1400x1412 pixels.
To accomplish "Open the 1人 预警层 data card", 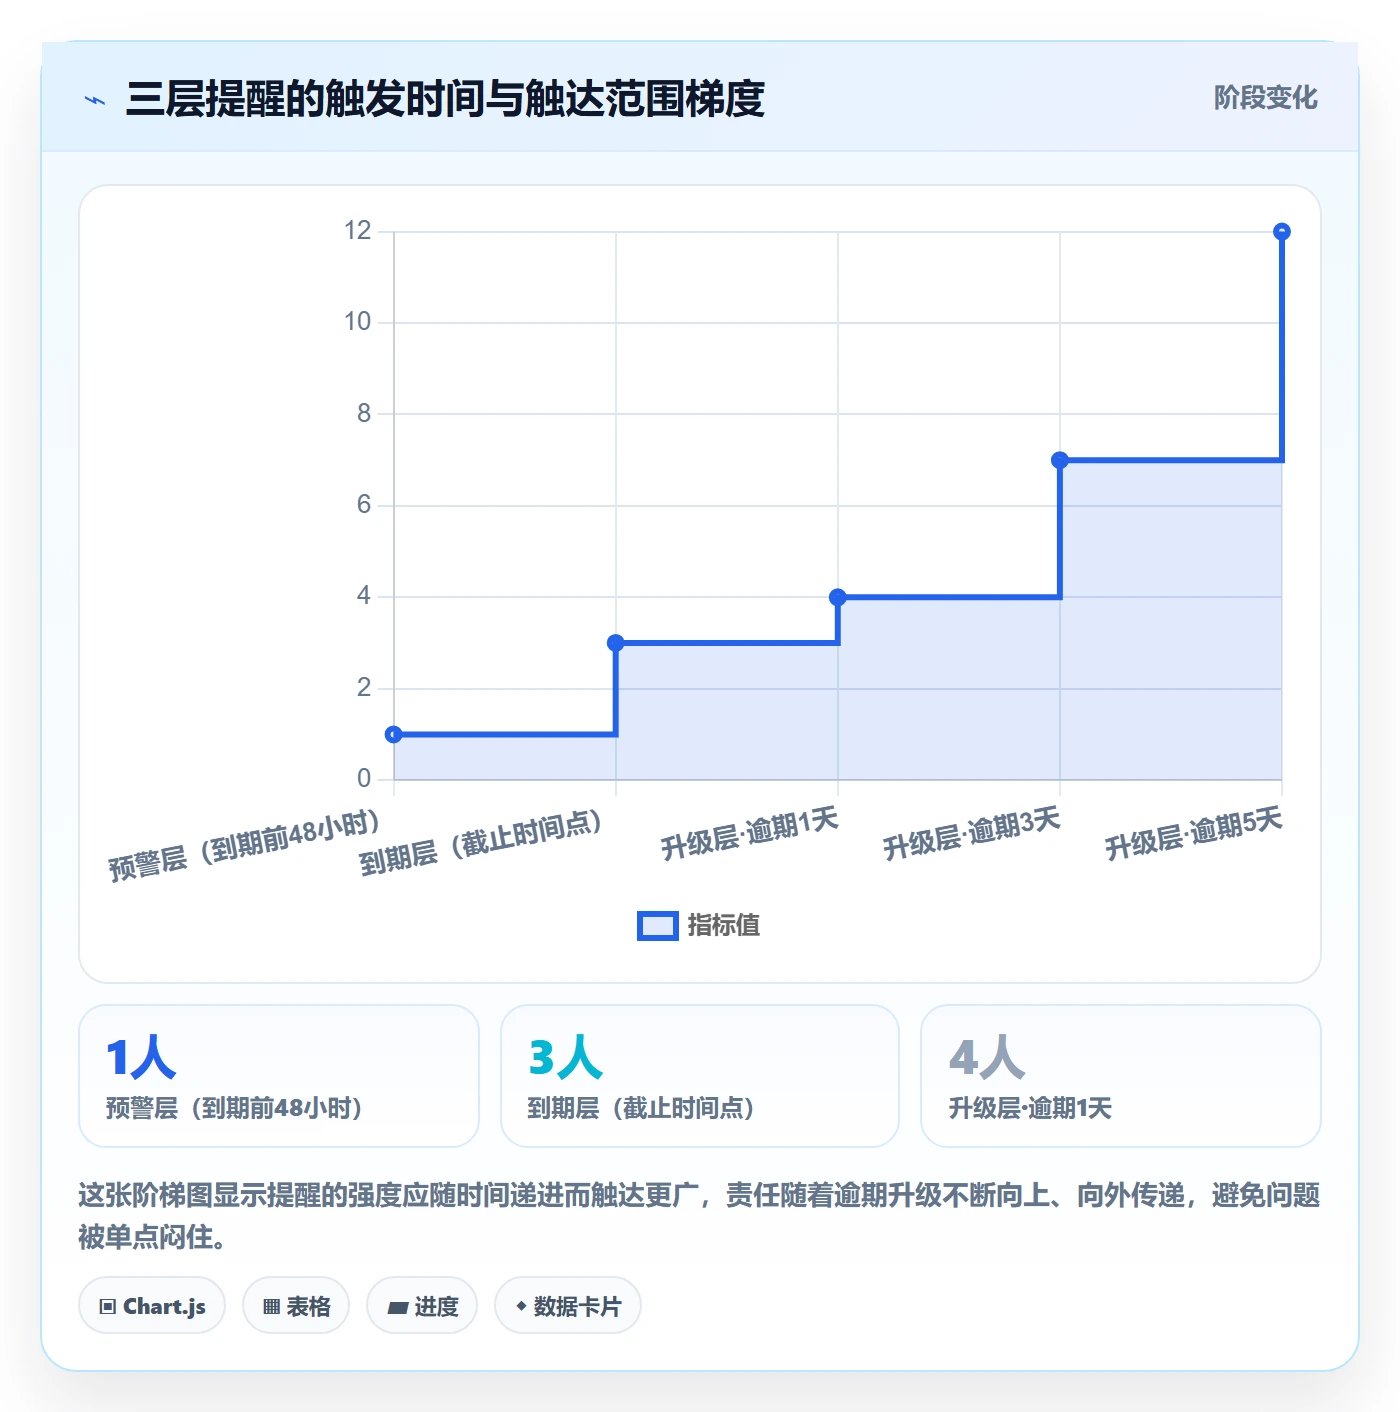I will [279, 1076].
